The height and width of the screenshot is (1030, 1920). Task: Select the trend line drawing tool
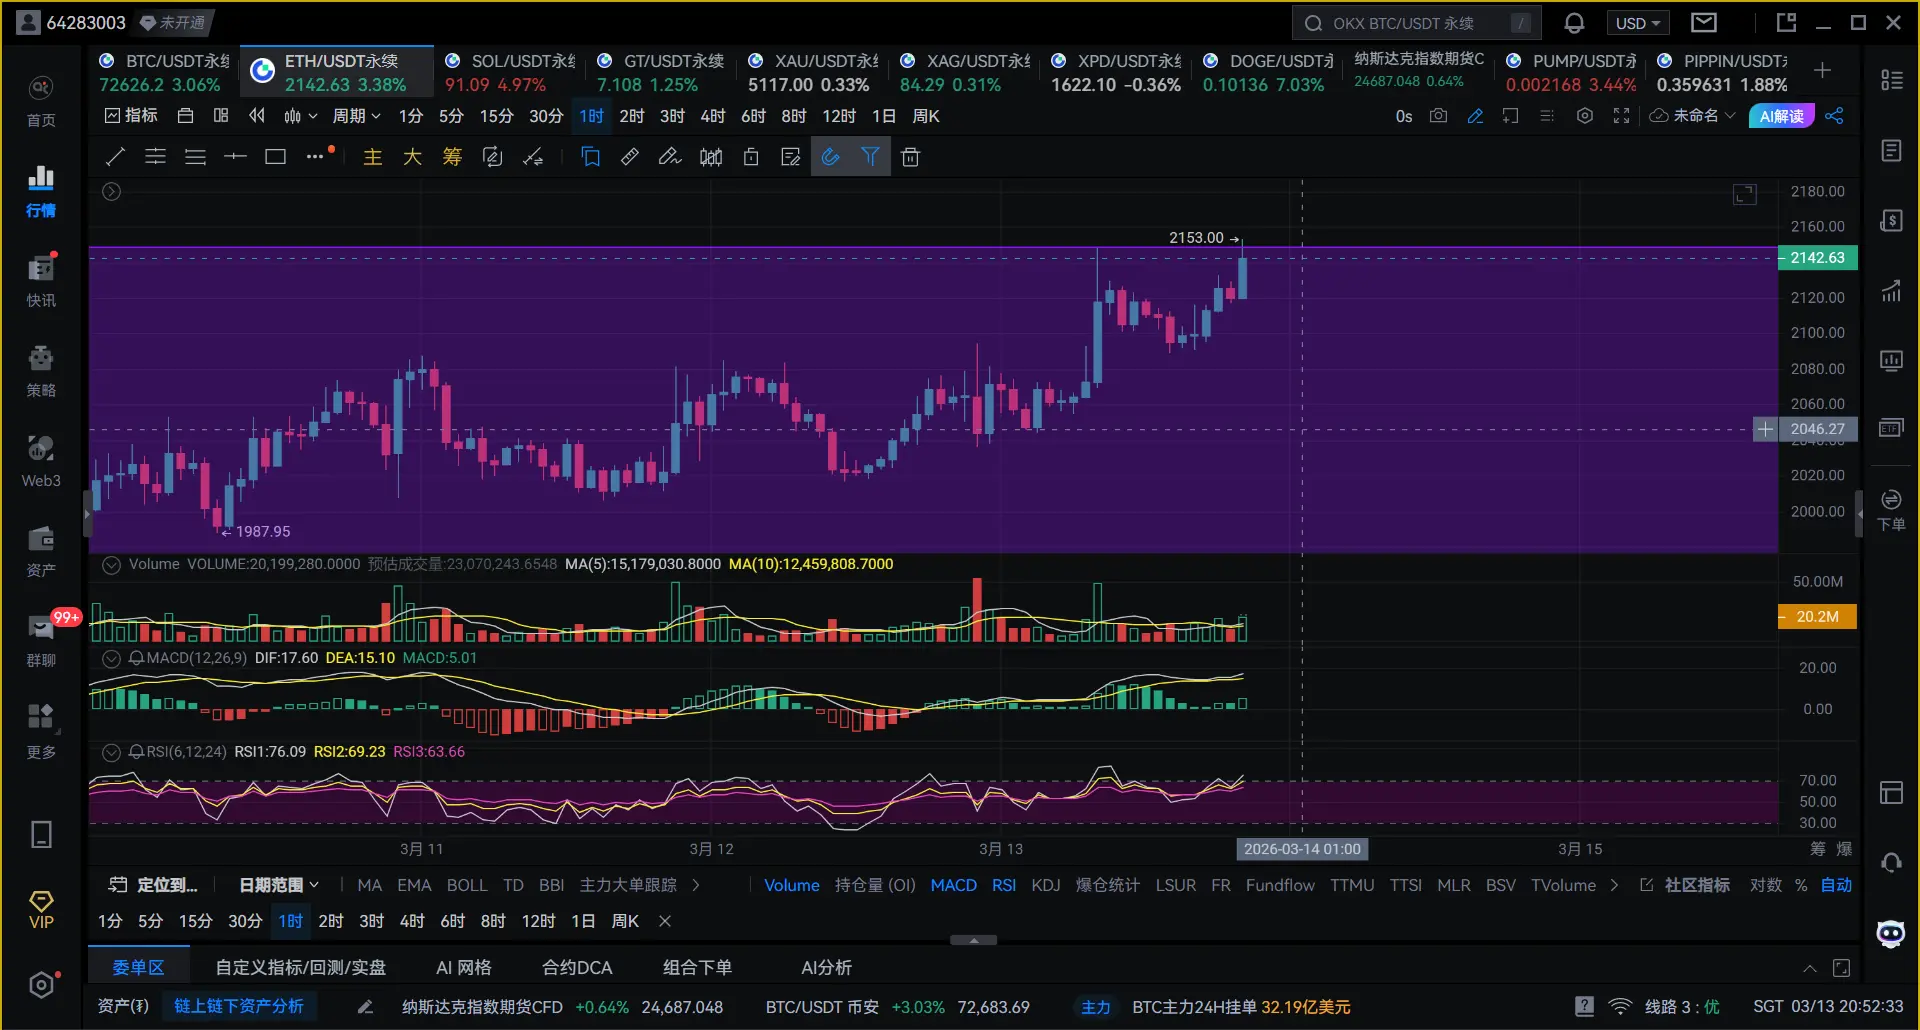coord(115,157)
